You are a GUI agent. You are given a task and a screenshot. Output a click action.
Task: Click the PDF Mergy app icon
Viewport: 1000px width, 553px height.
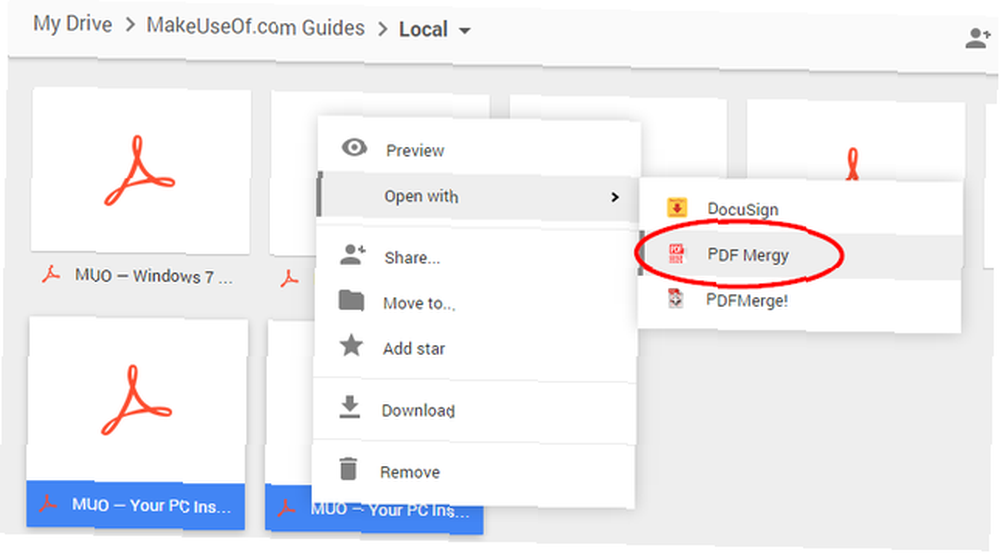coord(676,253)
